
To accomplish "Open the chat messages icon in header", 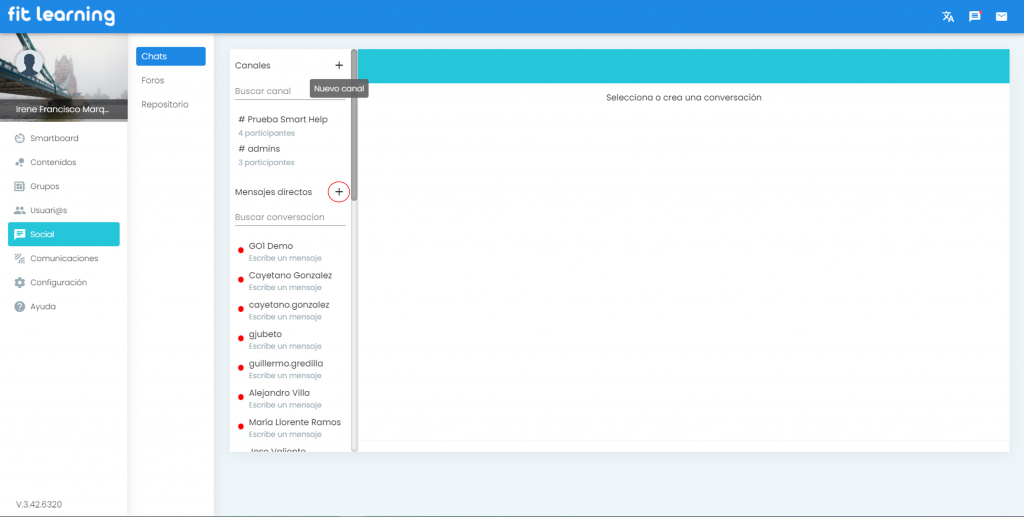I will (x=975, y=16).
